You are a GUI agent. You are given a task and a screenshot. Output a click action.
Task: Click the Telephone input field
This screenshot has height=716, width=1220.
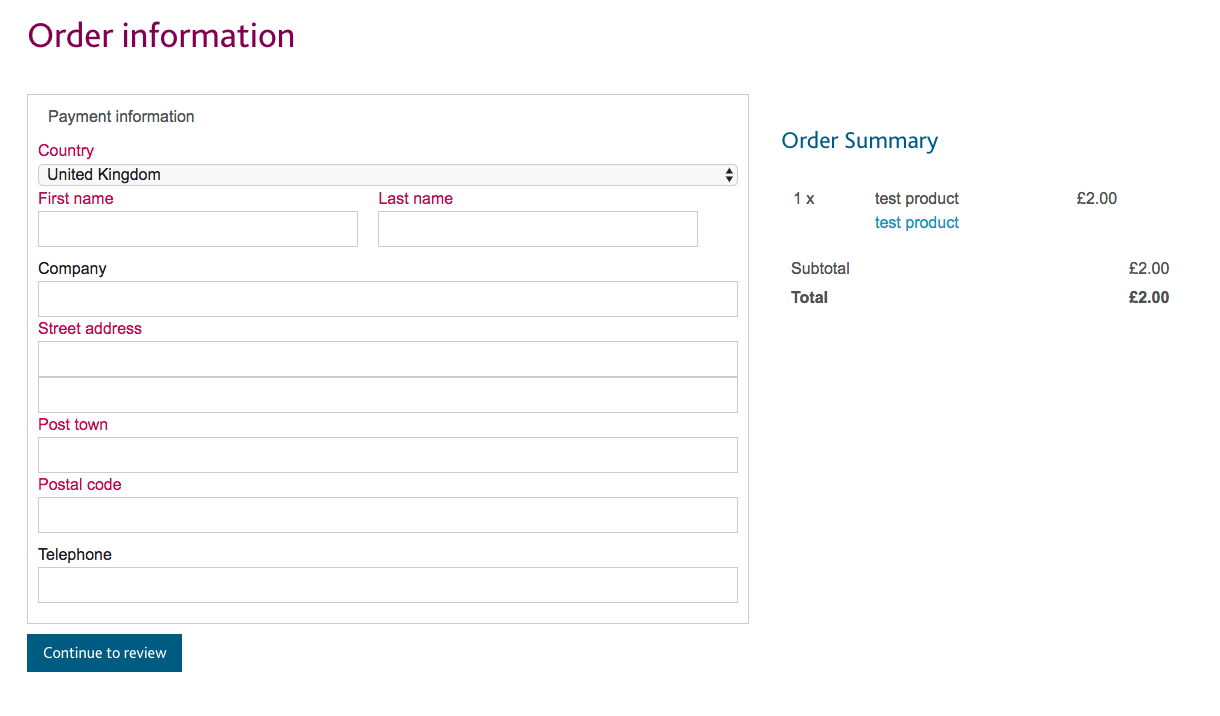tap(387, 585)
